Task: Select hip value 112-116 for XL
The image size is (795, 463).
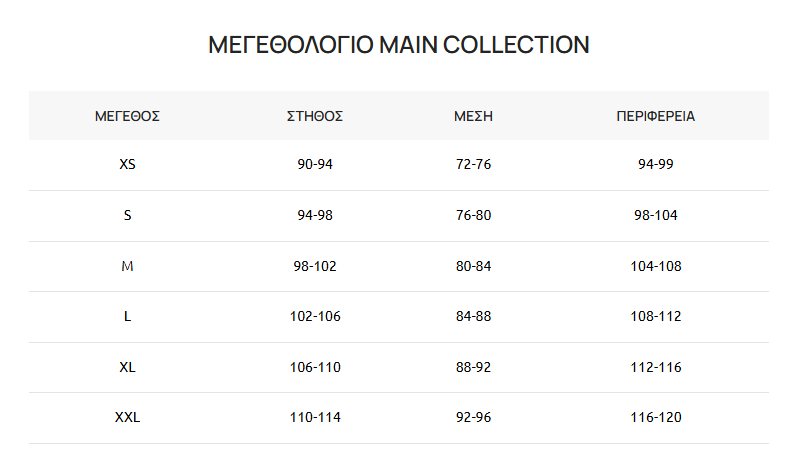Action: (x=656, y=367)
